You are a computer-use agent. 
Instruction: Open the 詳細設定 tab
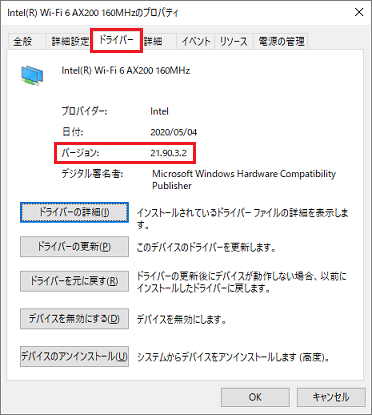point(70,42)
